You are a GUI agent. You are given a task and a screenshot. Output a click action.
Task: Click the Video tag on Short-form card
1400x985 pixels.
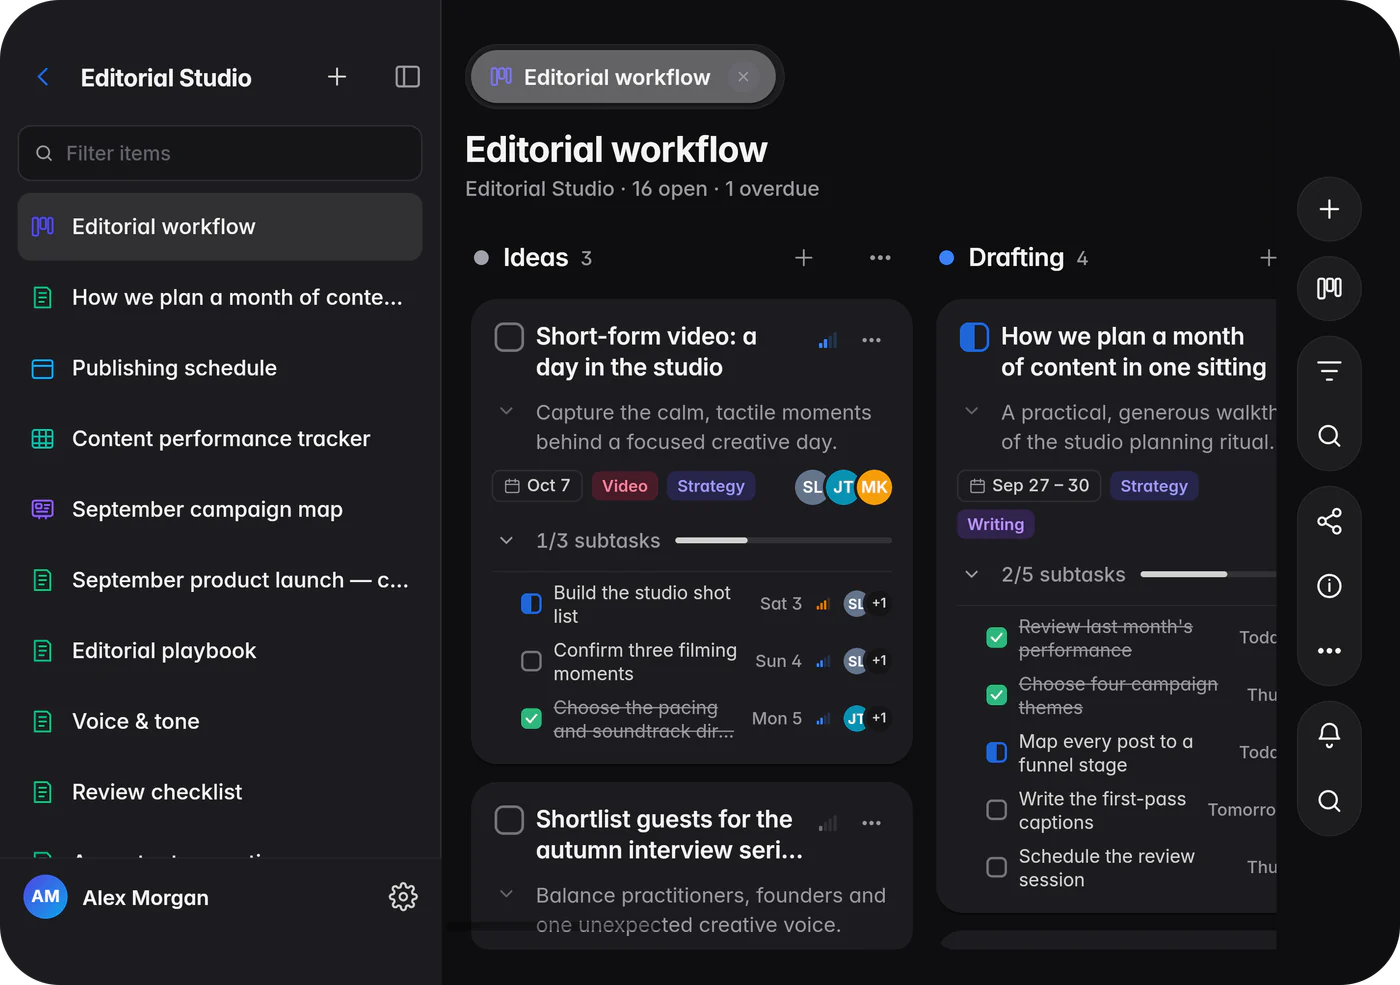pos(625,486)
